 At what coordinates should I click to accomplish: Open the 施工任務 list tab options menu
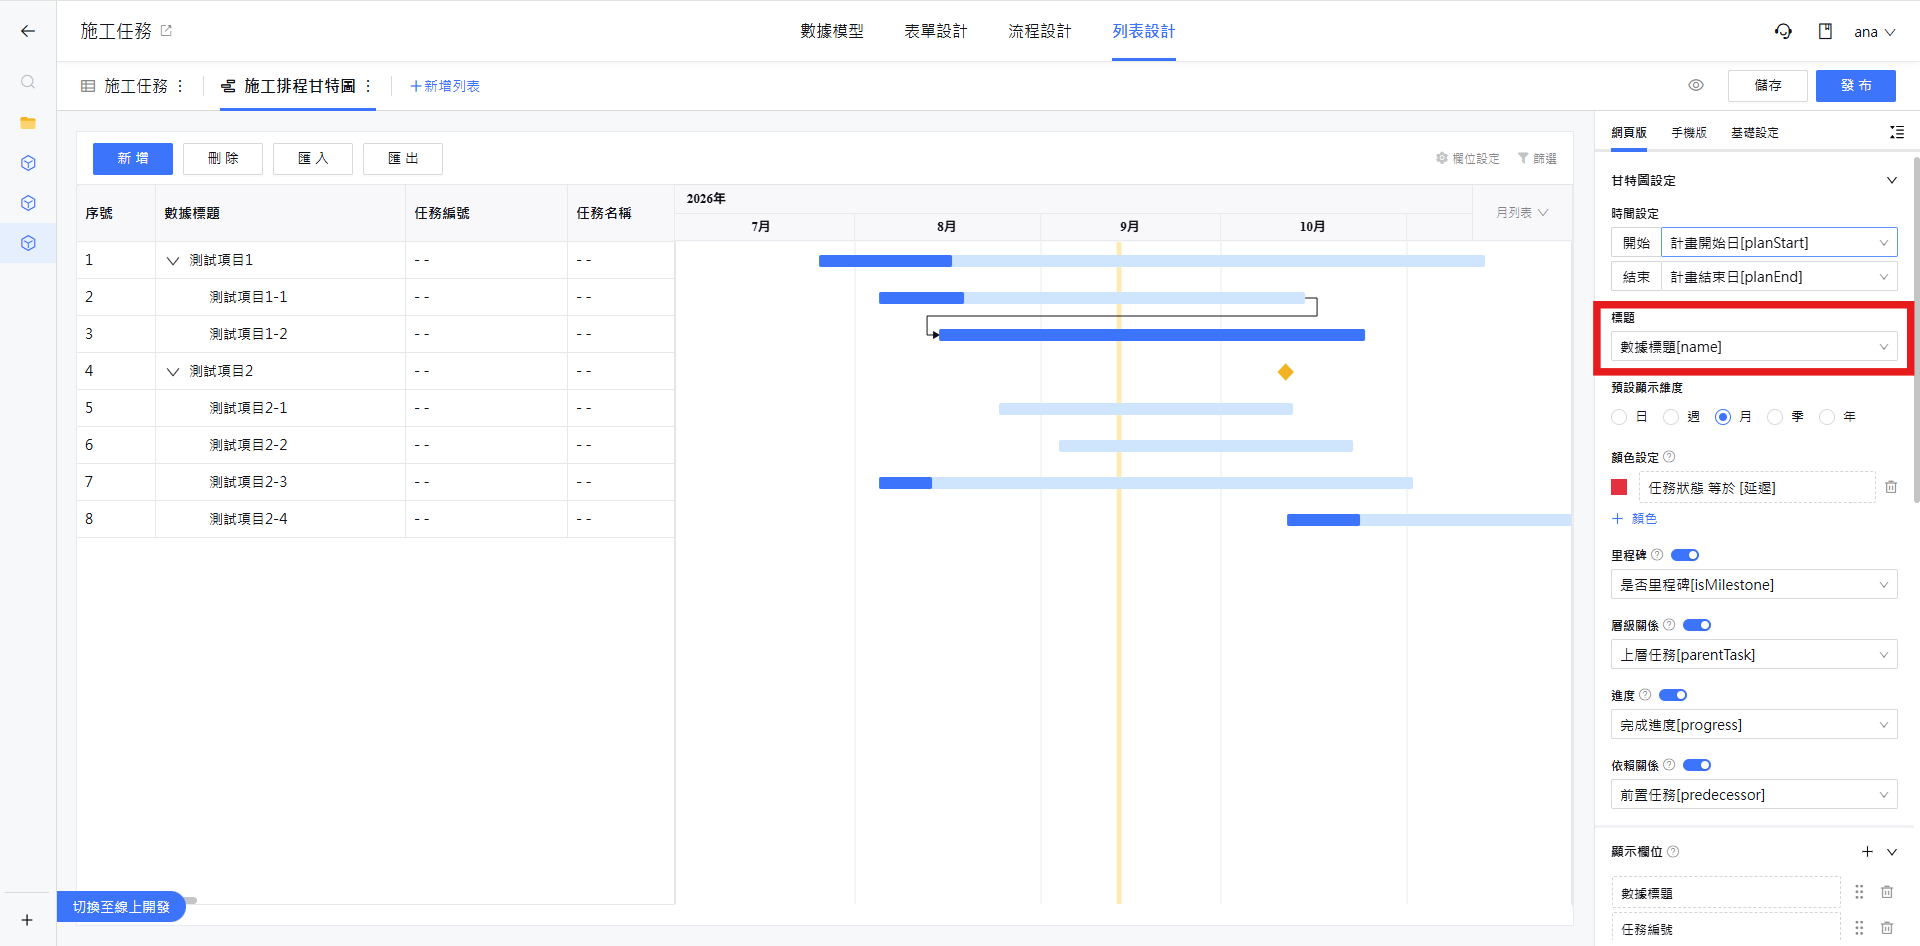pos(180,86)
